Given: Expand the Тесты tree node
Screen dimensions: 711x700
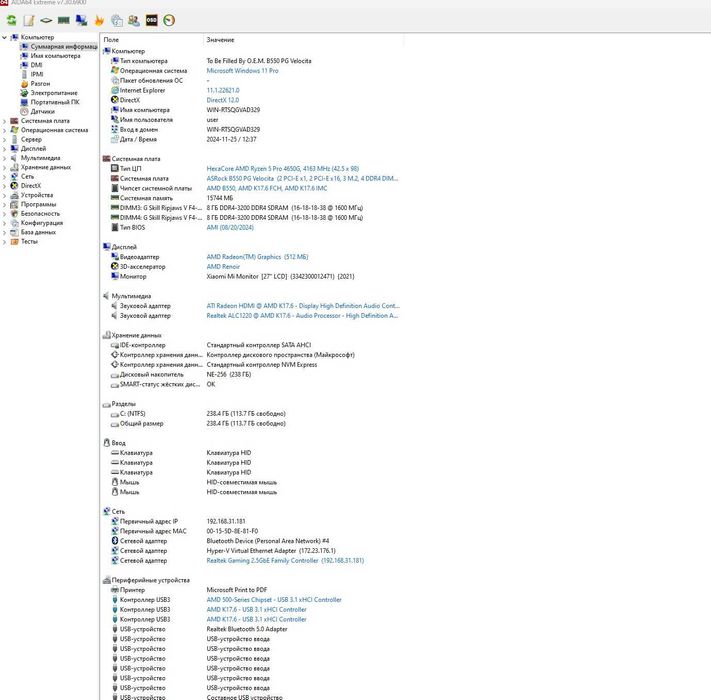Looking at the screenshot, I should tap(5, 242).
